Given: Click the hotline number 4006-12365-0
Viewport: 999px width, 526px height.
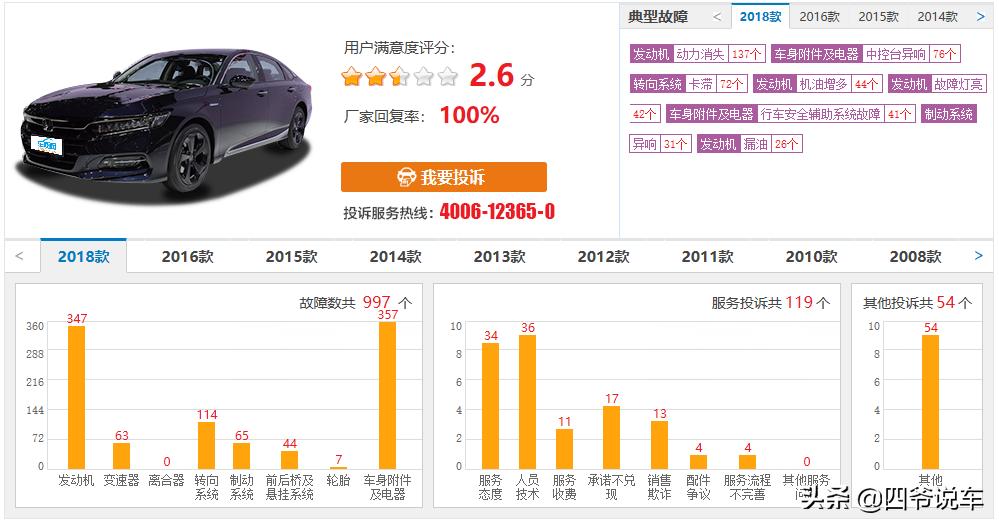Looking at the screenshot, I should [497, 211].
